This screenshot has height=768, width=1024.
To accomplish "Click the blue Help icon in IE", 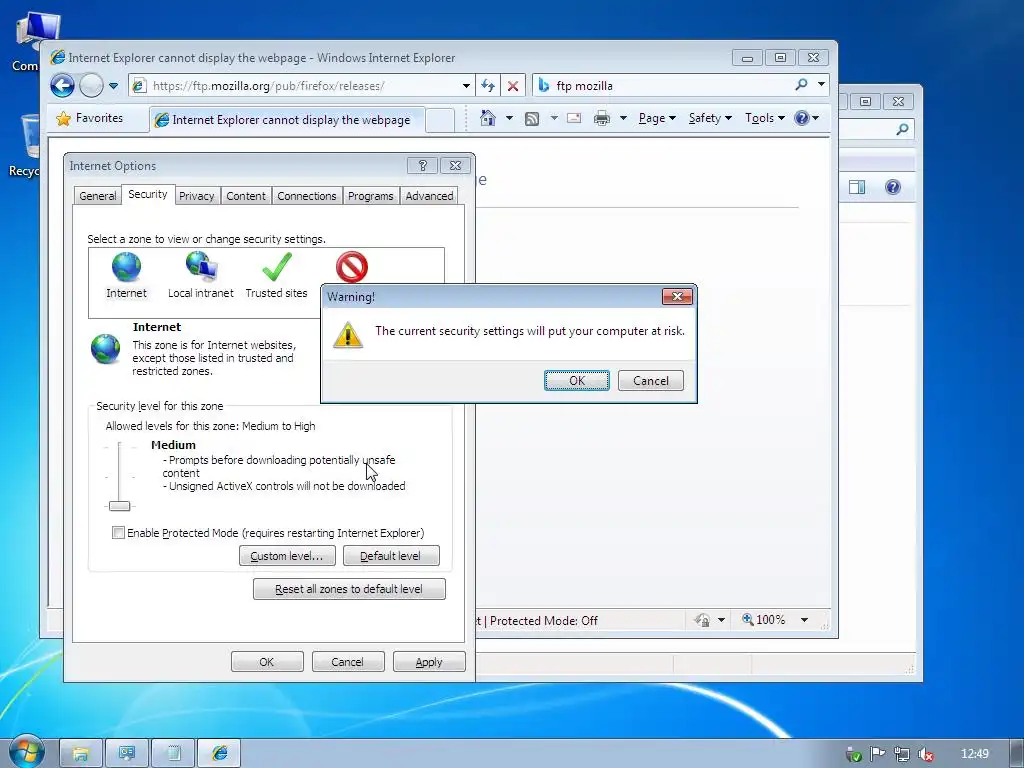I will (x=802, y=118).
